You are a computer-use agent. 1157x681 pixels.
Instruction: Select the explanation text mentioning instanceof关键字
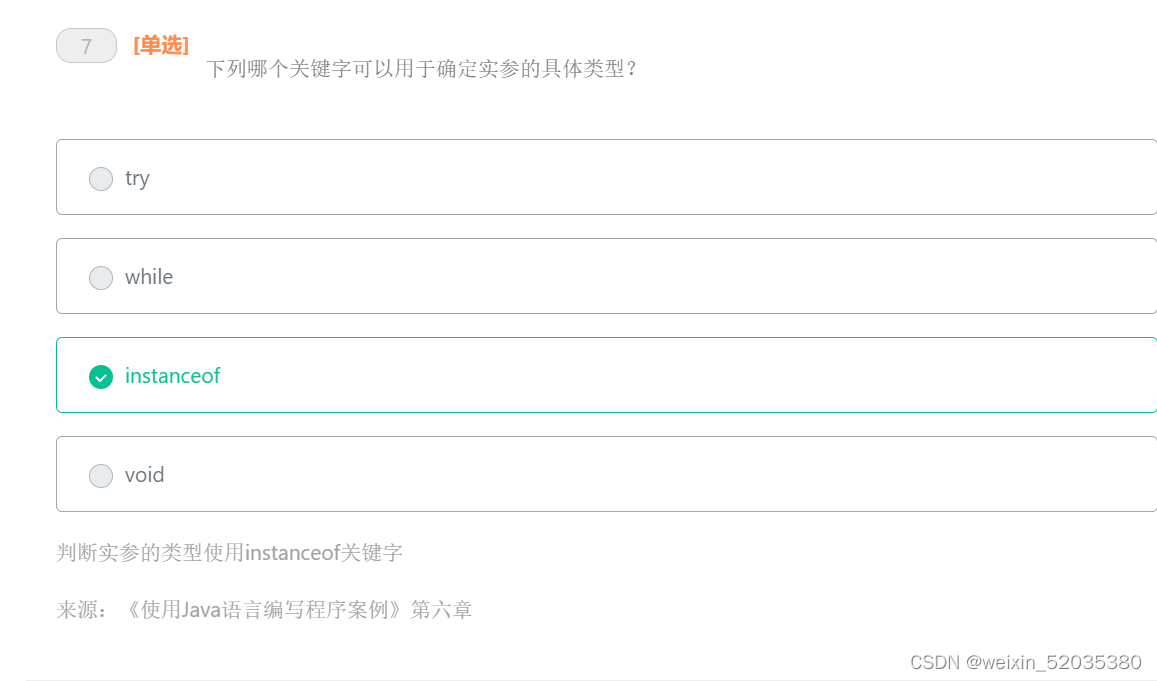[230, 551]
